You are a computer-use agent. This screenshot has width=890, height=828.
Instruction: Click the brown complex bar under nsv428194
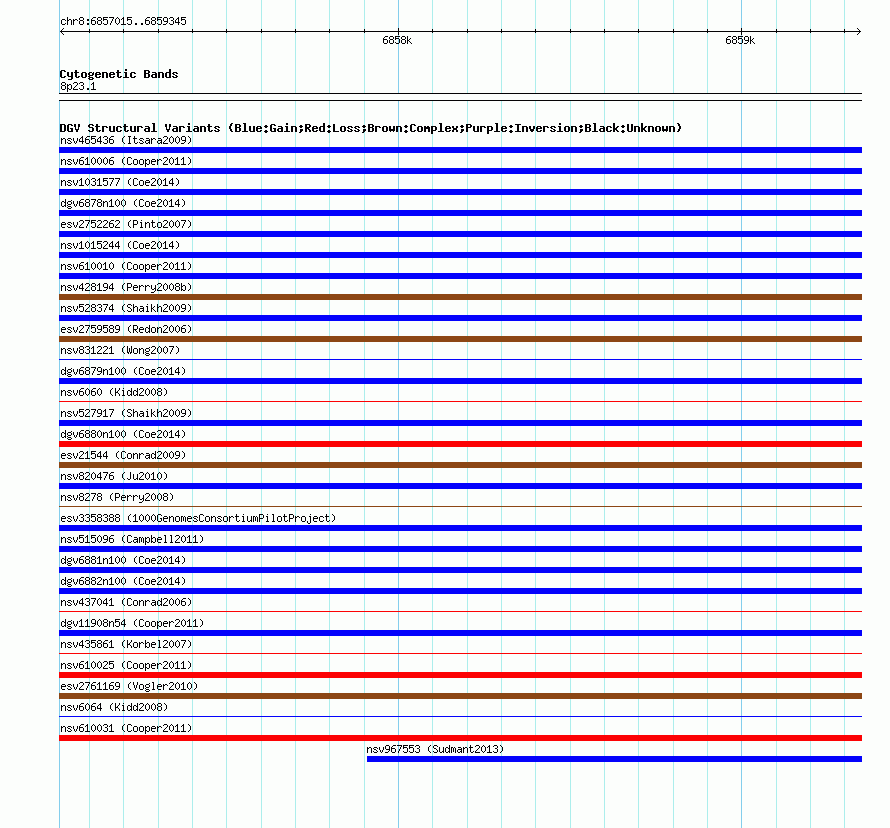point(460,297)
